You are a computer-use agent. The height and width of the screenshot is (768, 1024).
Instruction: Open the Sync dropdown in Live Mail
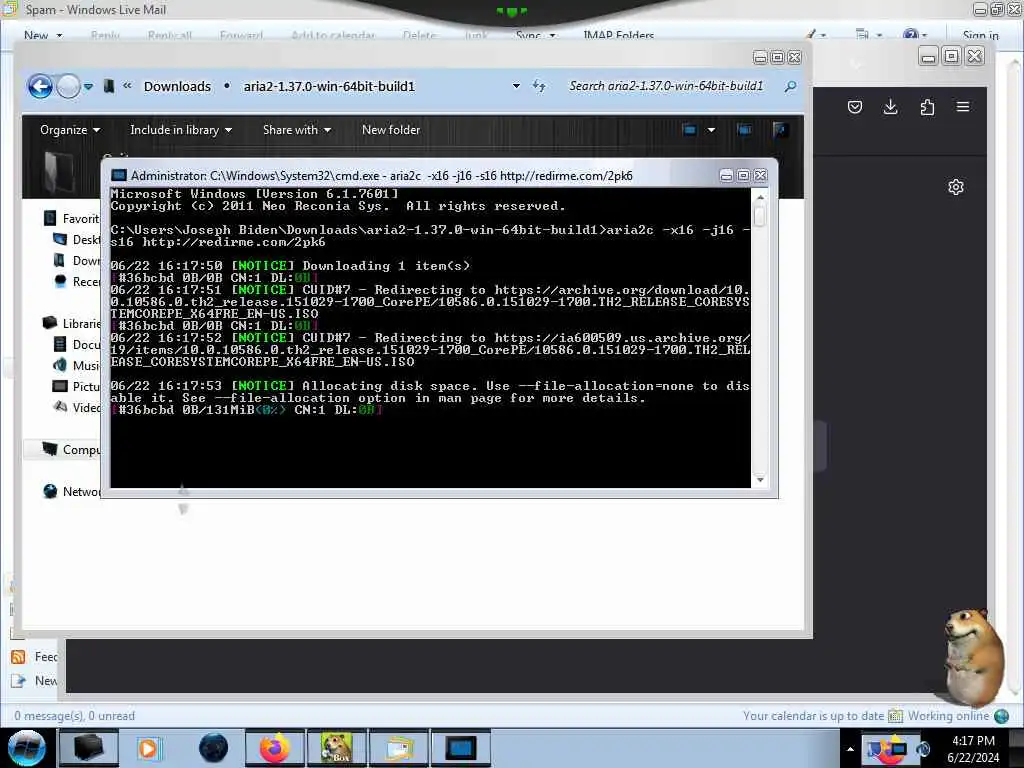point(535,35)
